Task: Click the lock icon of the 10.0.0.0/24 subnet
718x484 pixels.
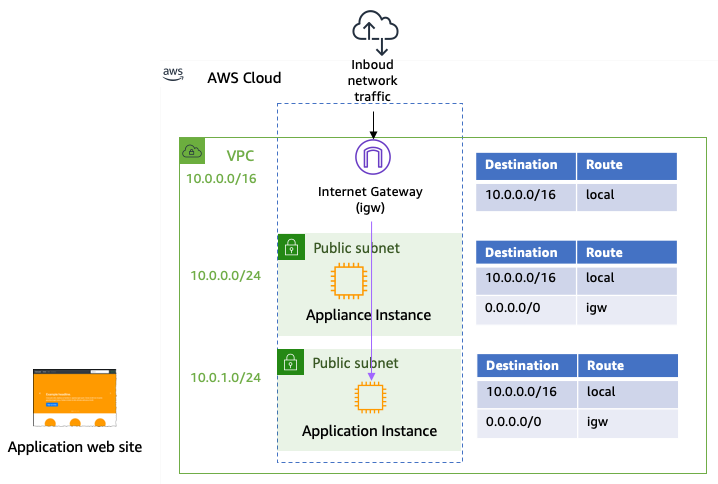Action: click(x=291, y=247)
